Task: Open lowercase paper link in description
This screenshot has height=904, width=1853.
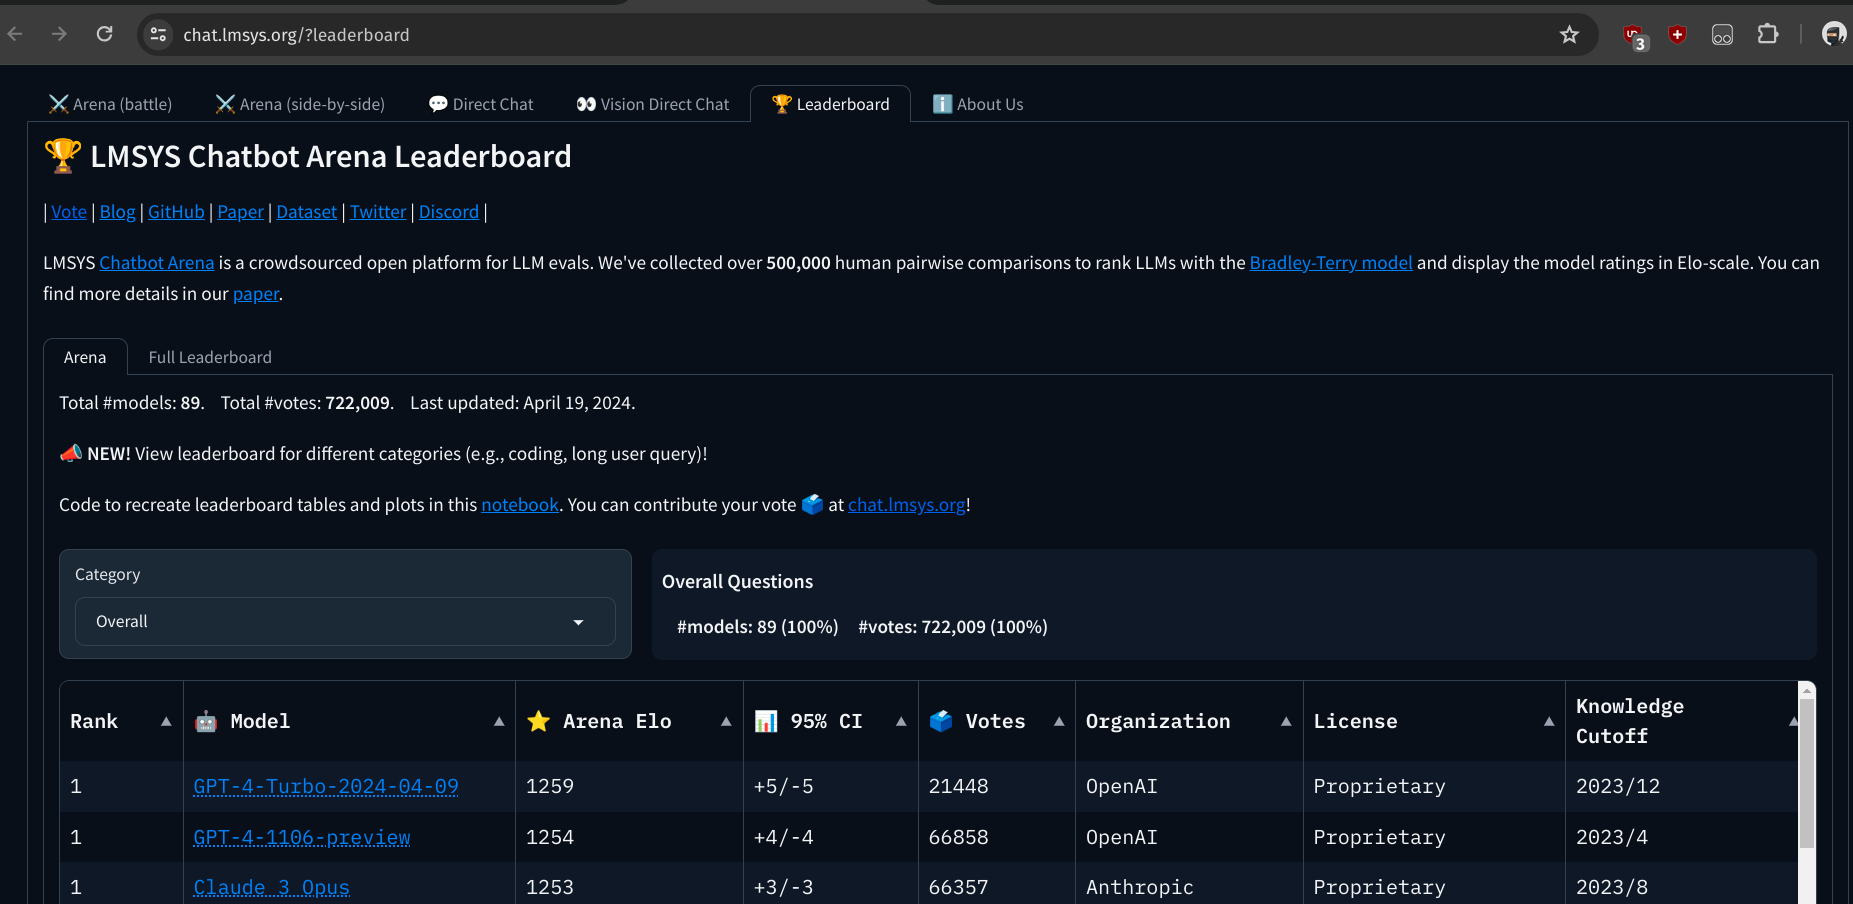Action: [x=256, y=294]
